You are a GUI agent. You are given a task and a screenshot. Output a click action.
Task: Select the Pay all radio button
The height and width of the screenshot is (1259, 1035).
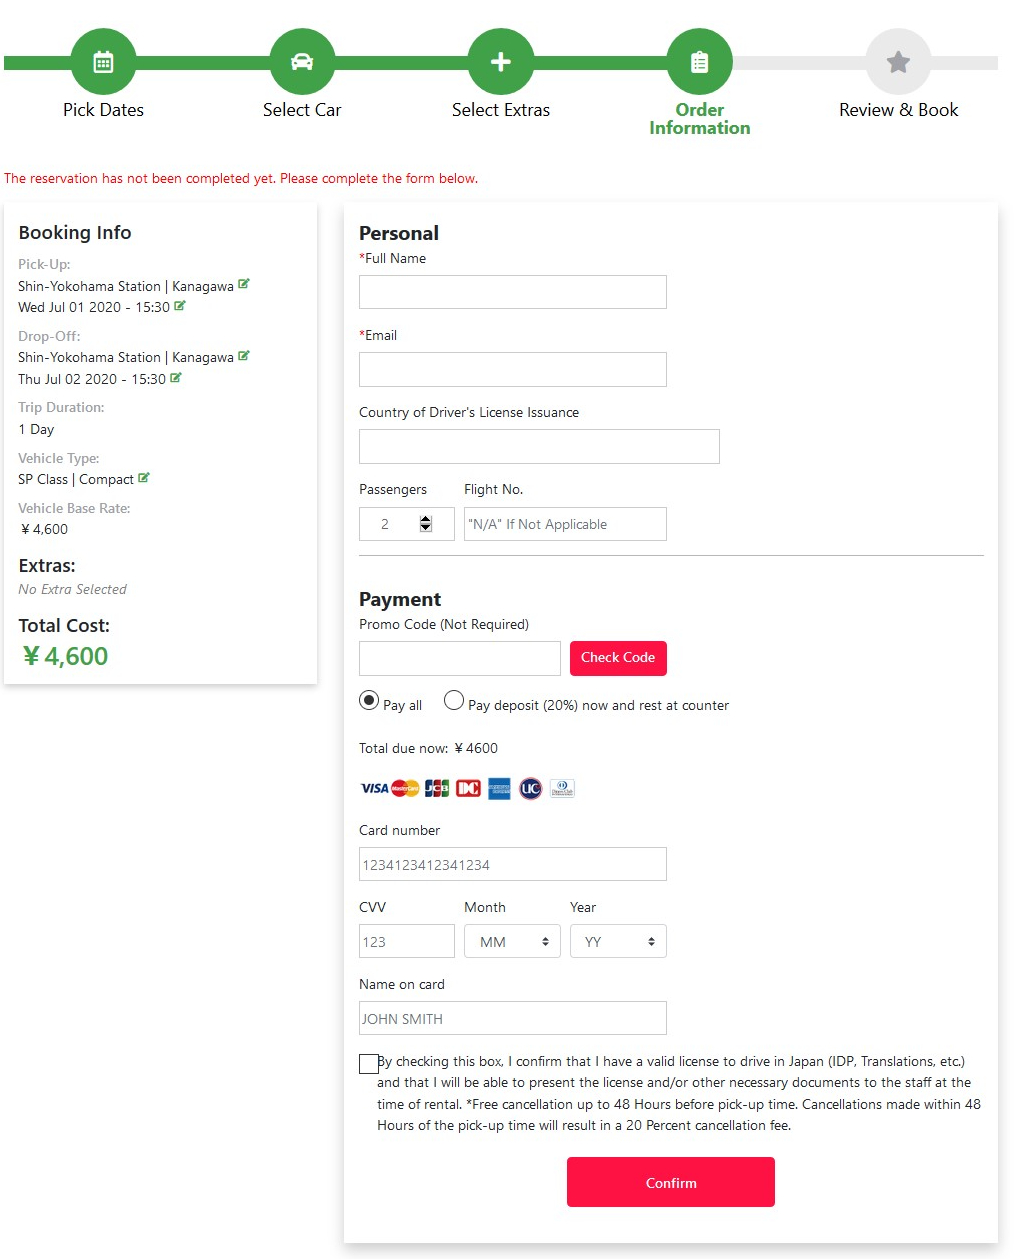368,701
